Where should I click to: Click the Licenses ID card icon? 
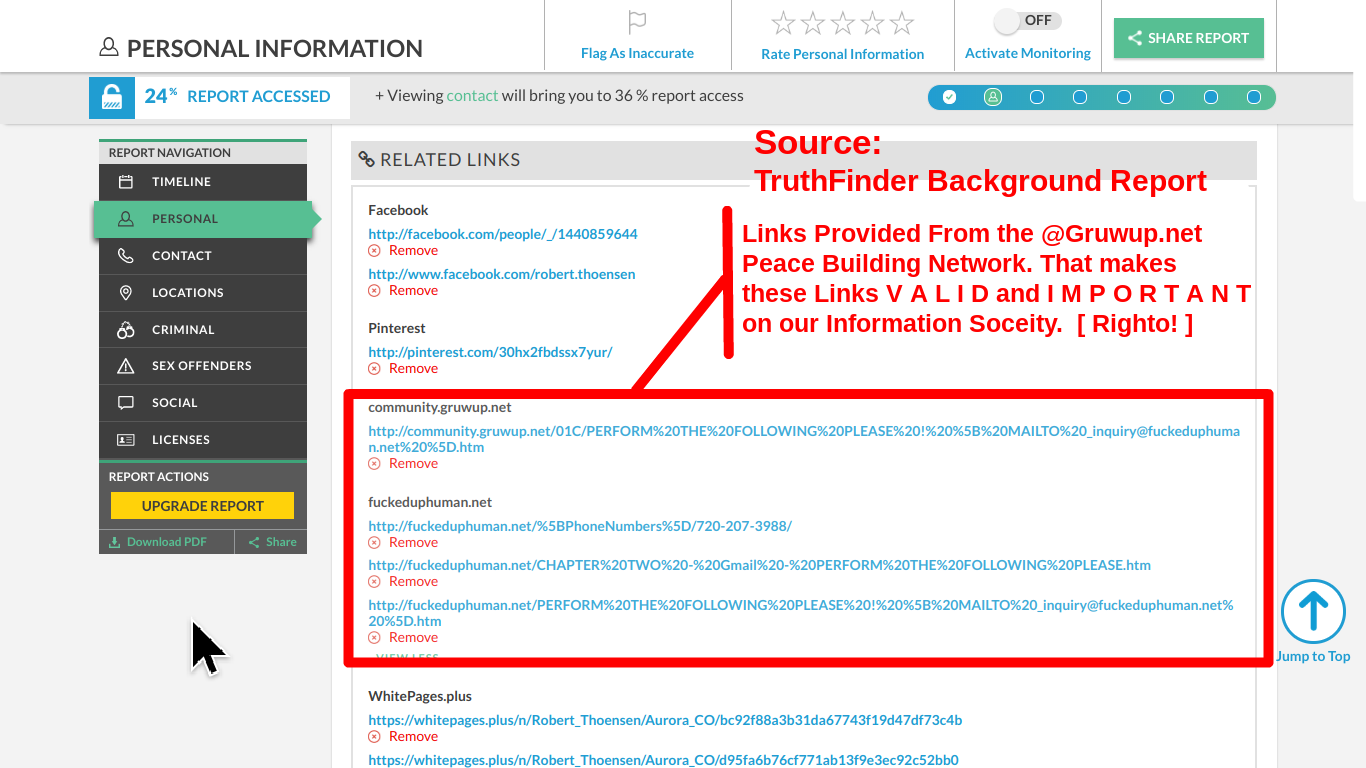[x=126, y=440]
